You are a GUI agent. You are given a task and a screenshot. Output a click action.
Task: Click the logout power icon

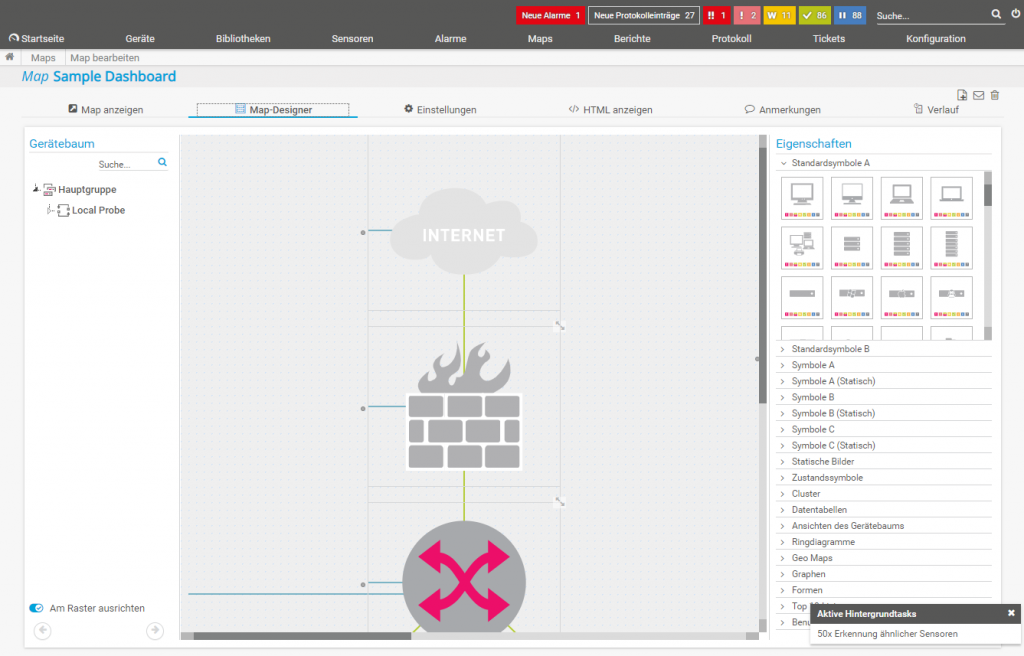click(1015, 14)
